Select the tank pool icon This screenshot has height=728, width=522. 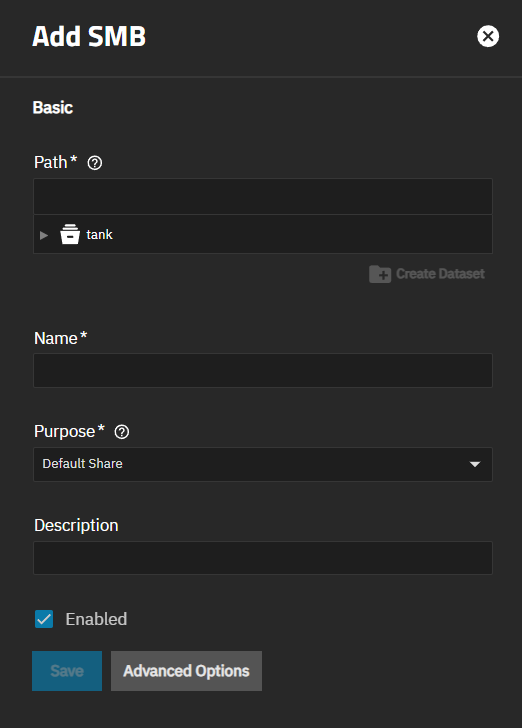[x=70, y=234]
